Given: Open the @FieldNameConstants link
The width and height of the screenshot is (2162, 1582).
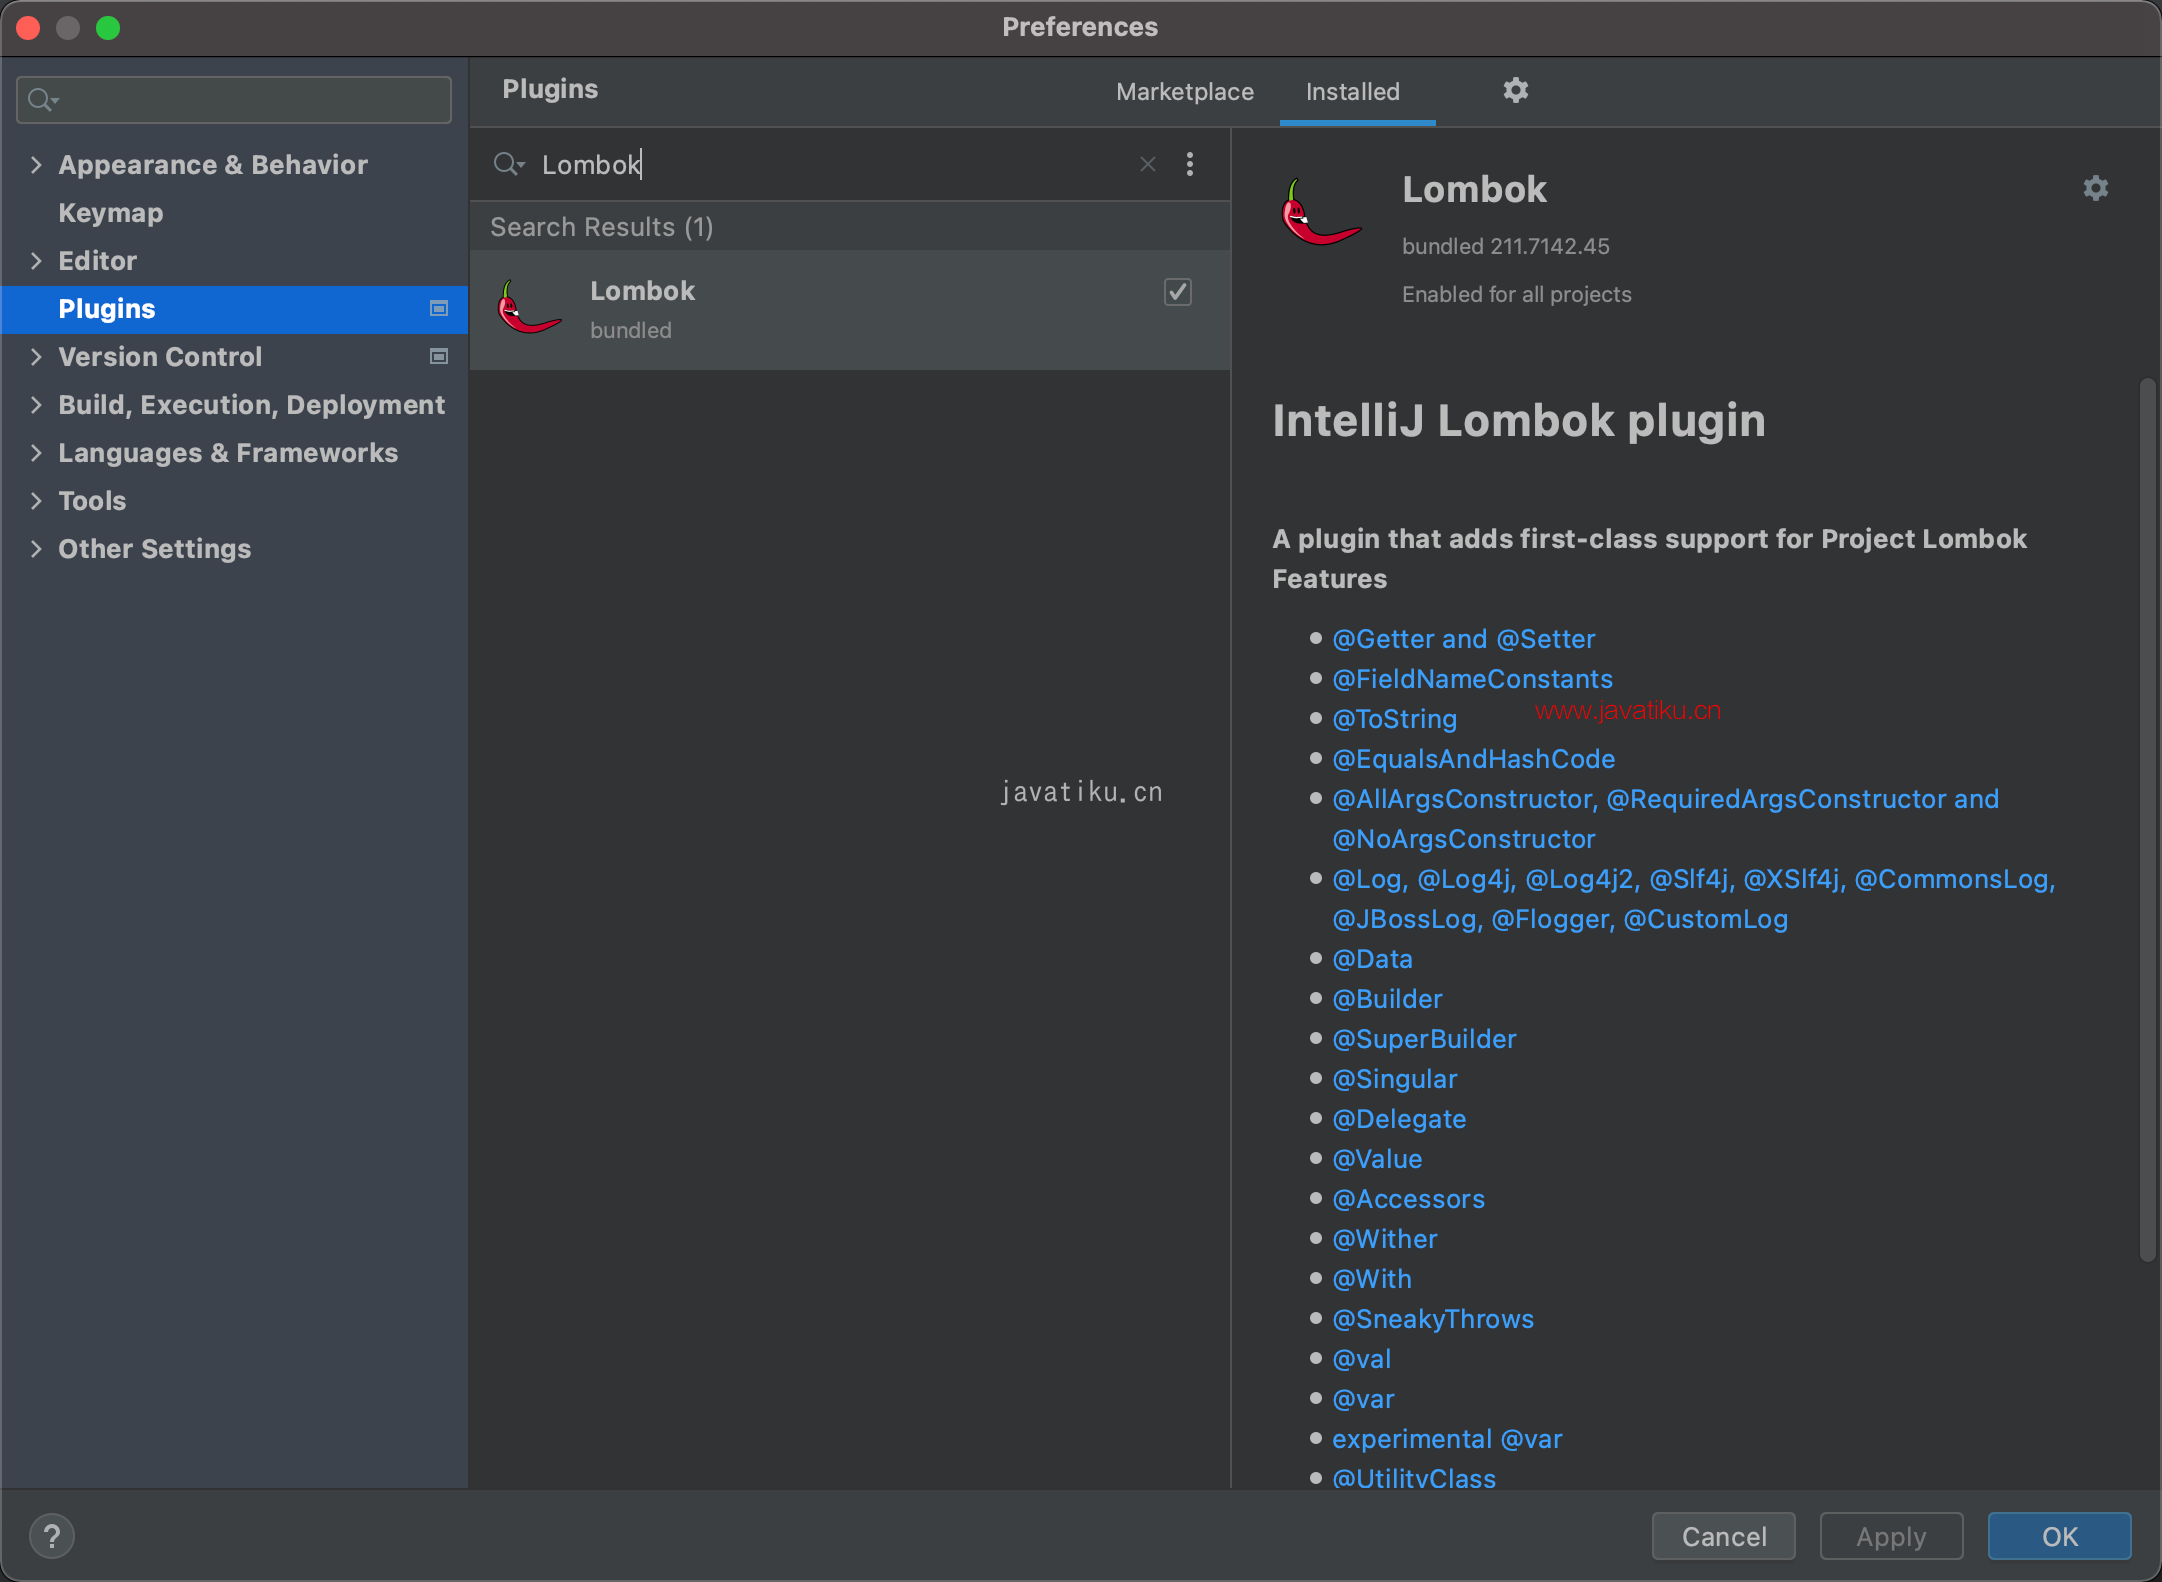Looking at the screenshot, I should (1472, 679).
